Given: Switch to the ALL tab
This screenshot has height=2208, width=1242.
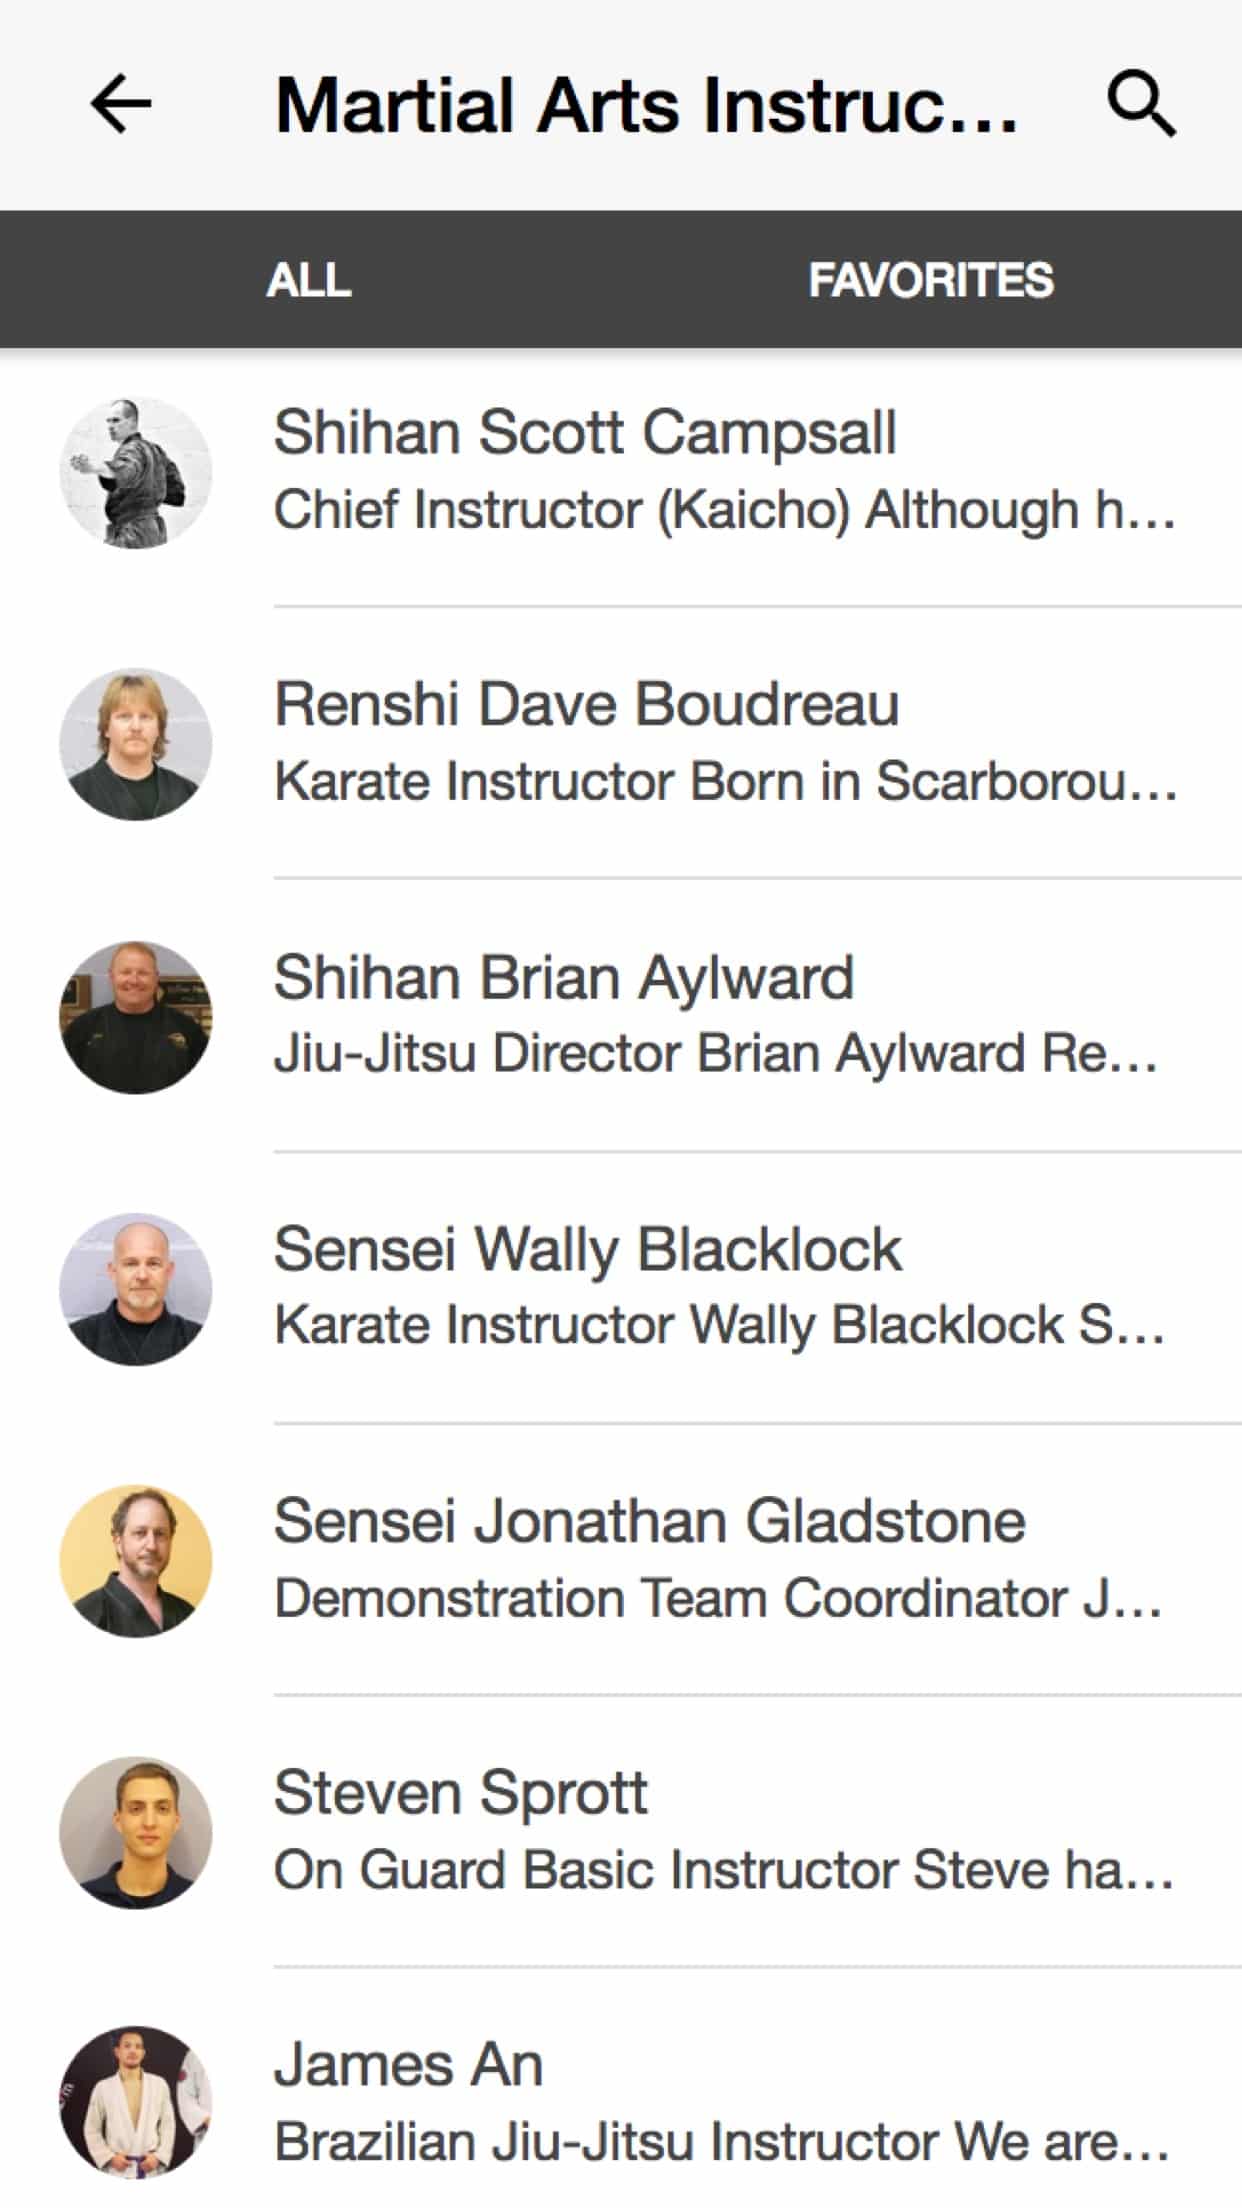Looking at the screenshot, I should [x=309, y=280].
